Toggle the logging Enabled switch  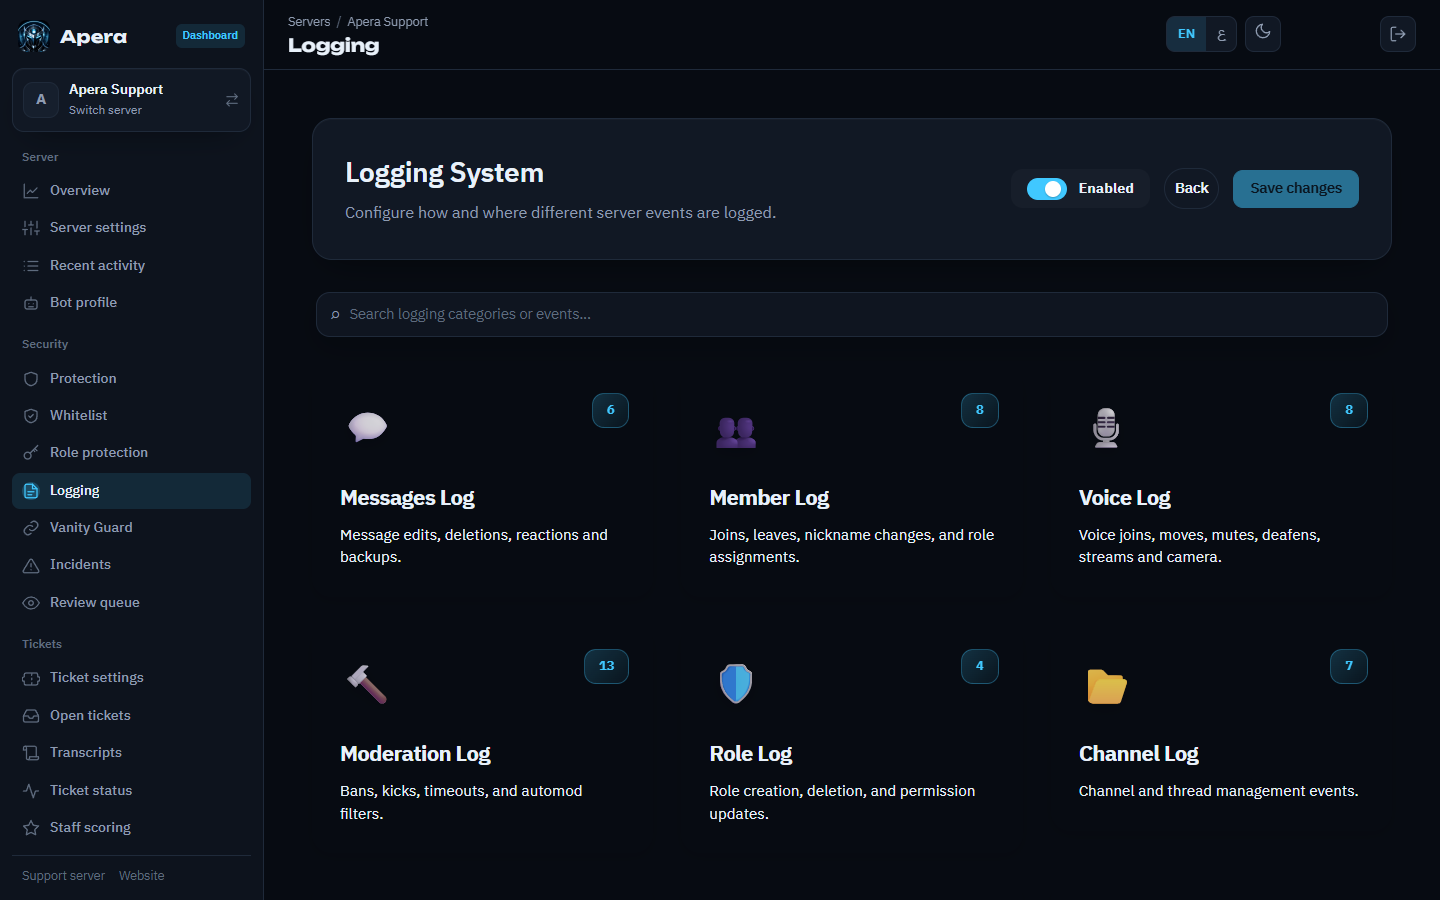[x=1047, y=189]
